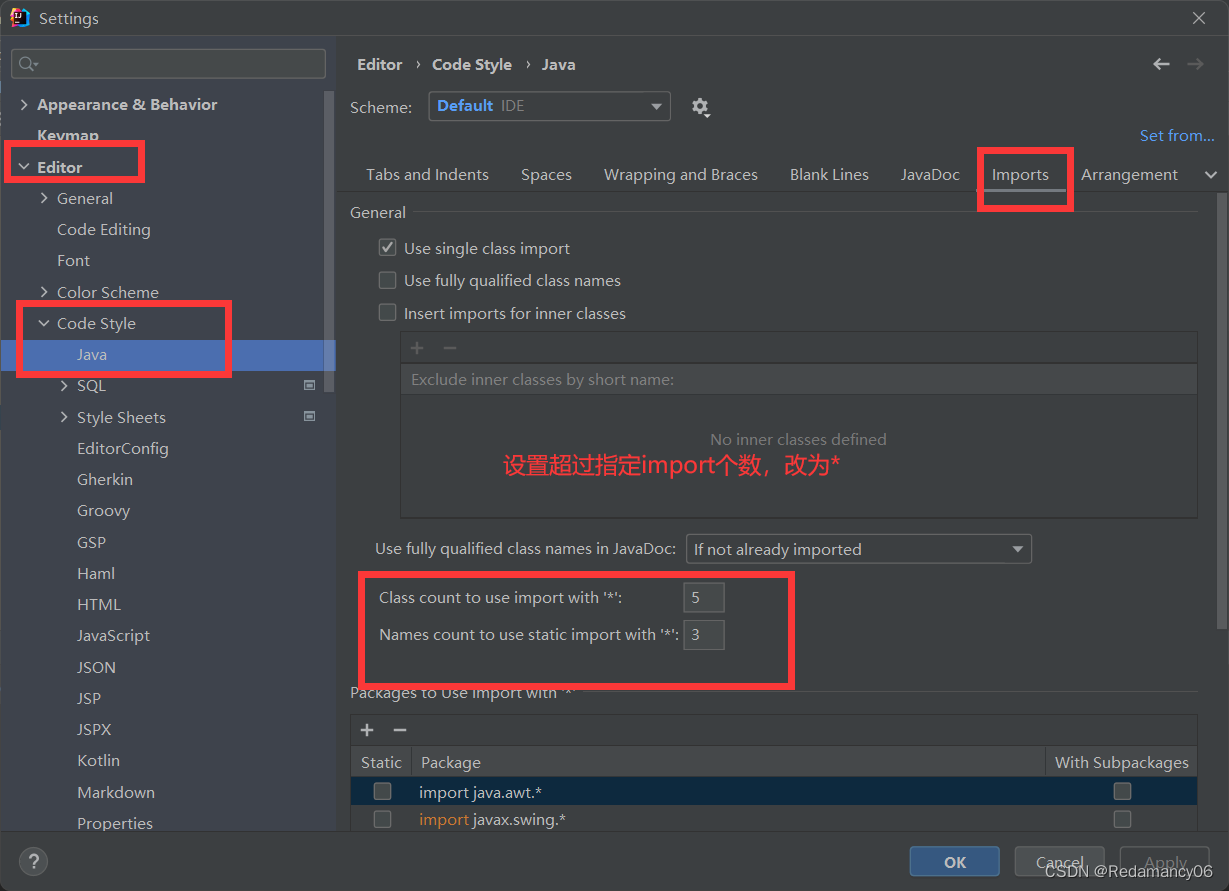Switch to the JavaDoc tab
Viewport: 1229px width, 891px height.
tap(930, 174)
